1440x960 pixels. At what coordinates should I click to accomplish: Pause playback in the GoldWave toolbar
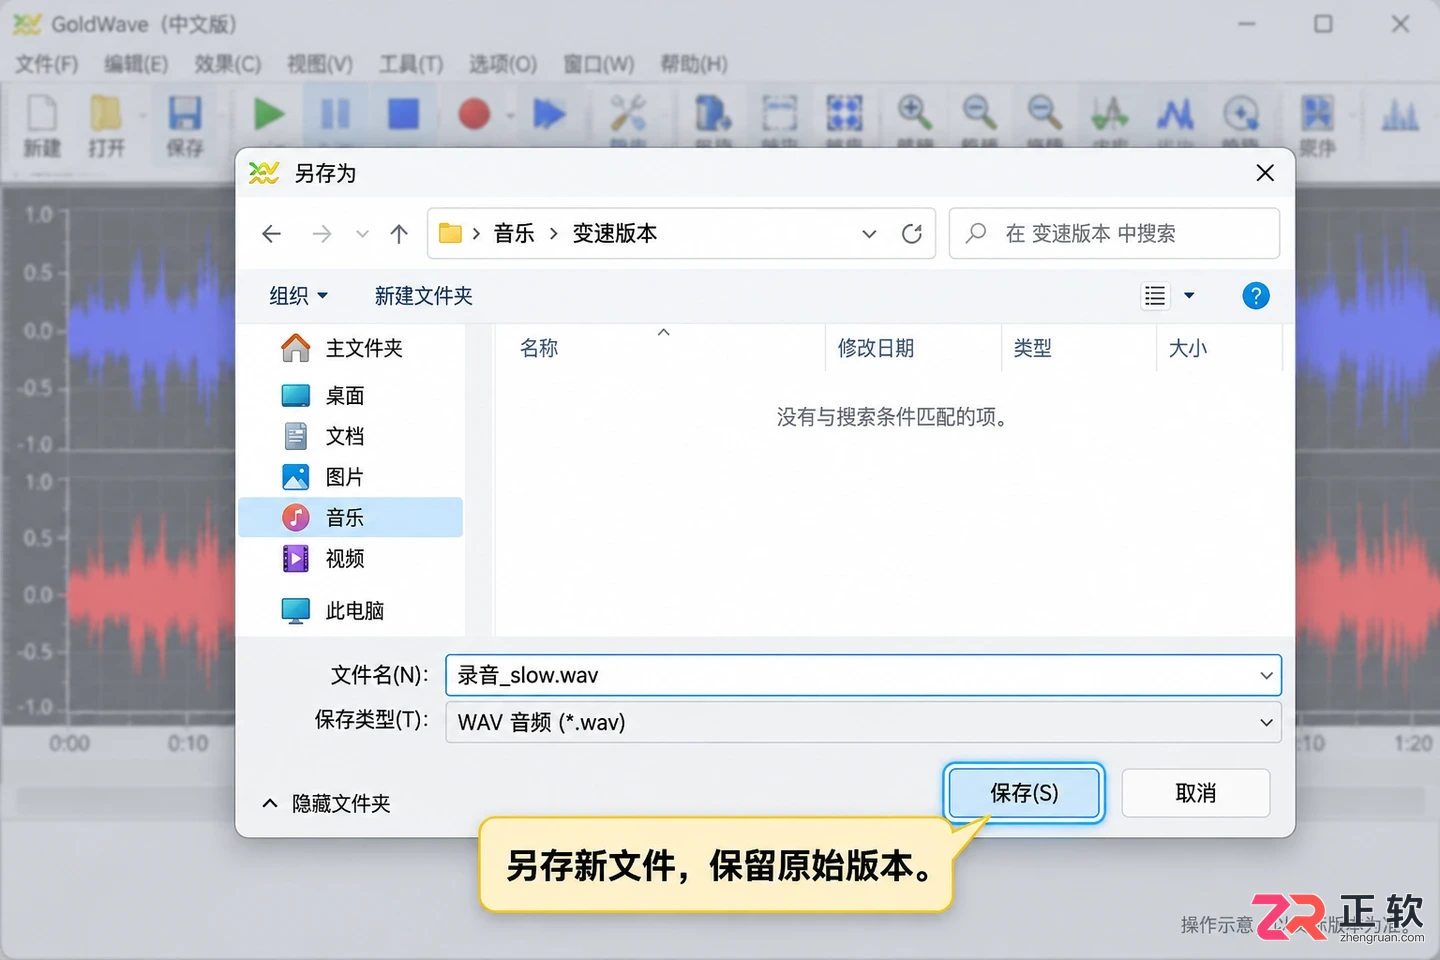coord(335,114)
